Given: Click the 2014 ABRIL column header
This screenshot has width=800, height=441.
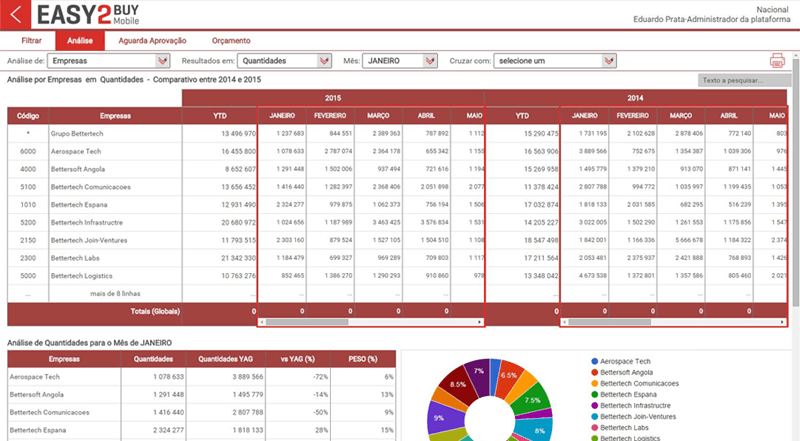Looking at the screenshot, I should pos(729,116).
